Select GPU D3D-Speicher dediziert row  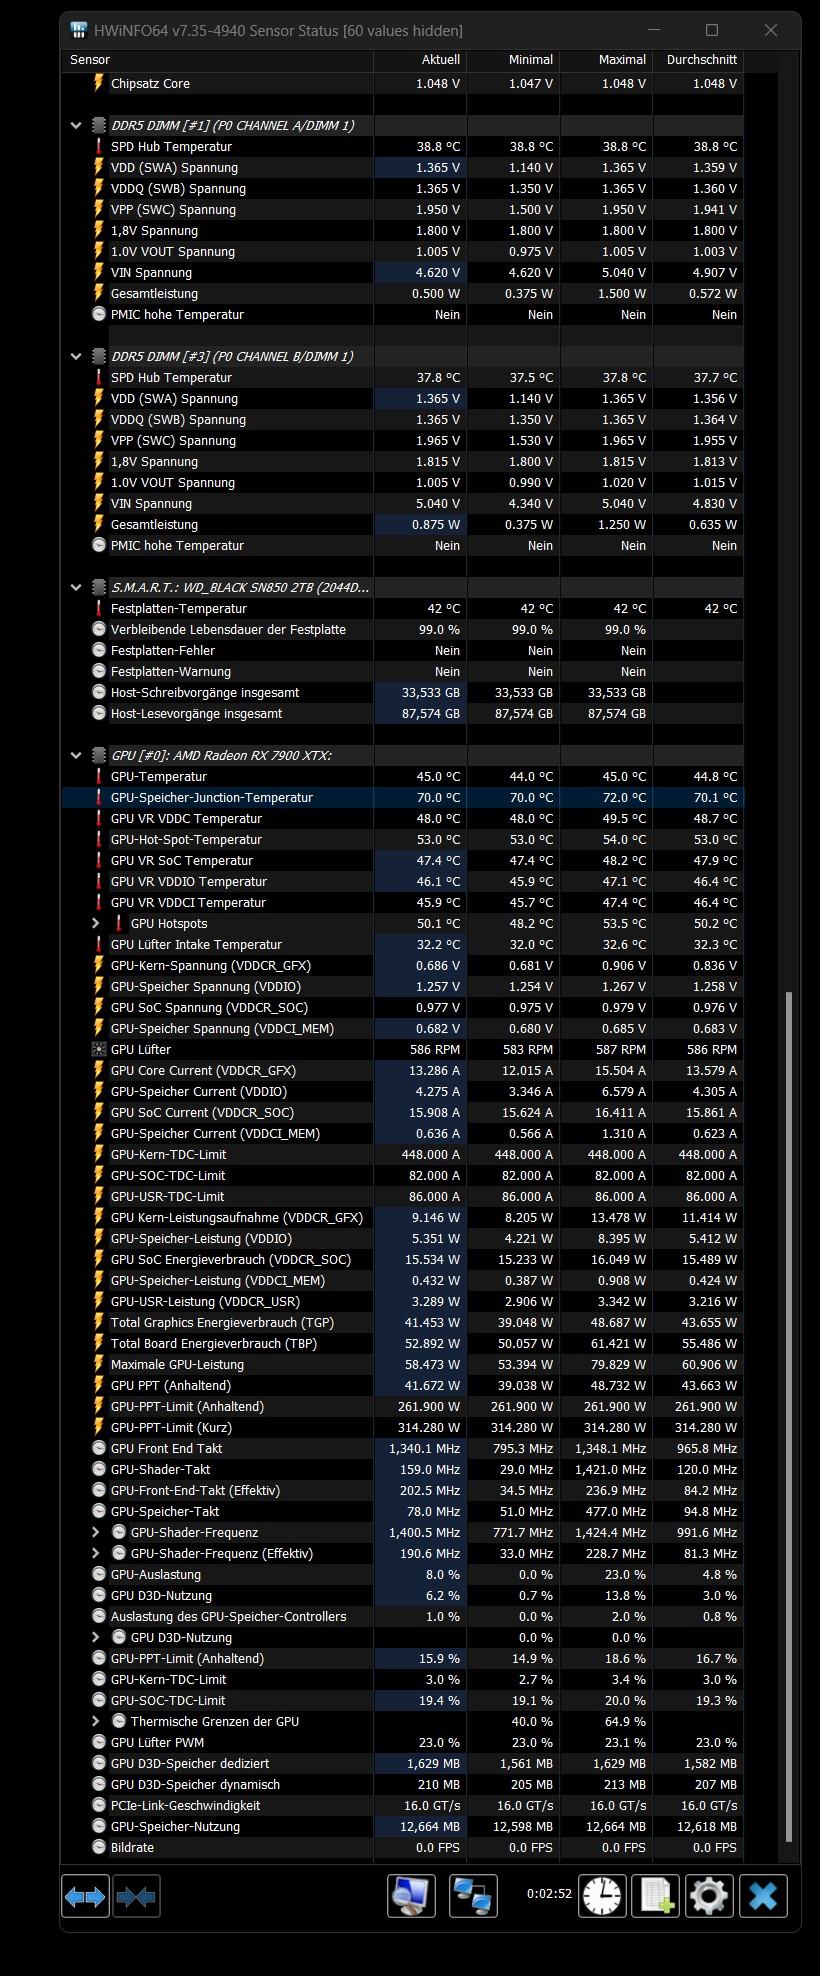[x=402, y=1764]
